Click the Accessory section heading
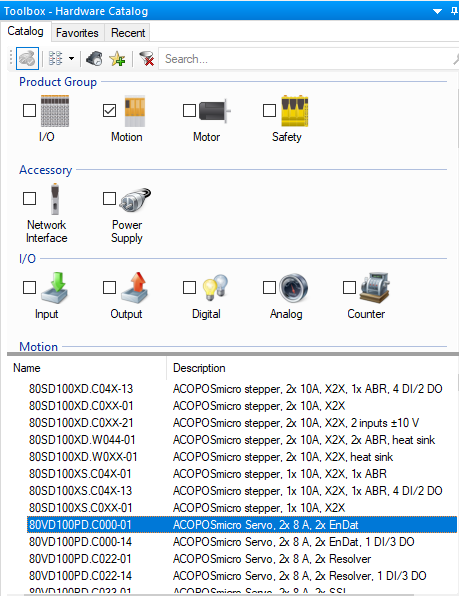Viewport: 459px width, 596px height. pos(46,170)
